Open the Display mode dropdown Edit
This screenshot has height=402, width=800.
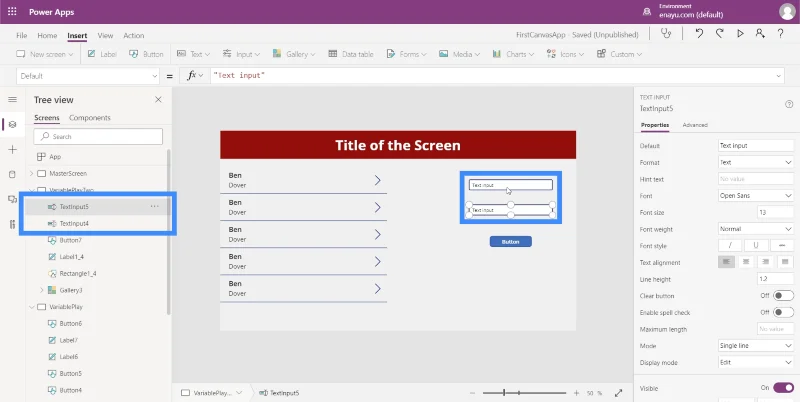756,362
